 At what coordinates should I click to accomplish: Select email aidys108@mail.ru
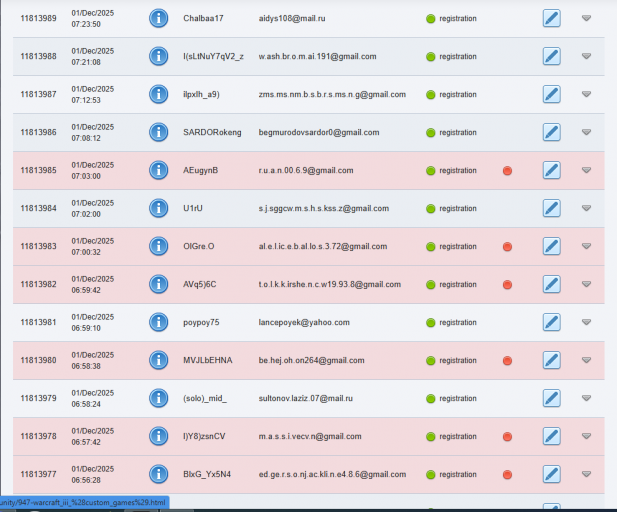point(292,18)
